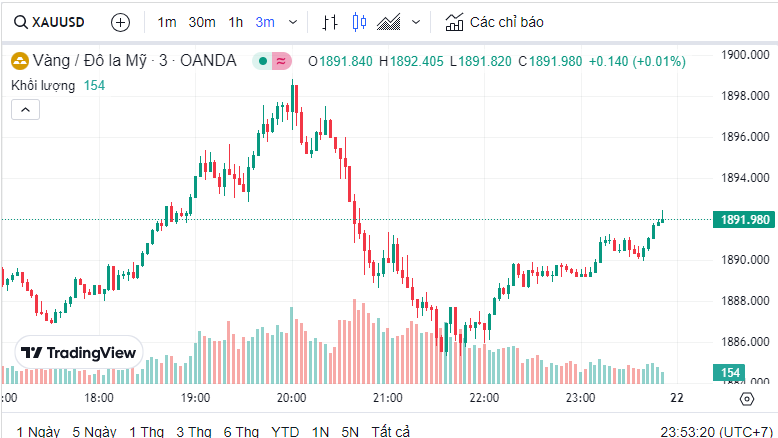
Task: Open chart settings gear on time axis
Action: tap(746, 398)
